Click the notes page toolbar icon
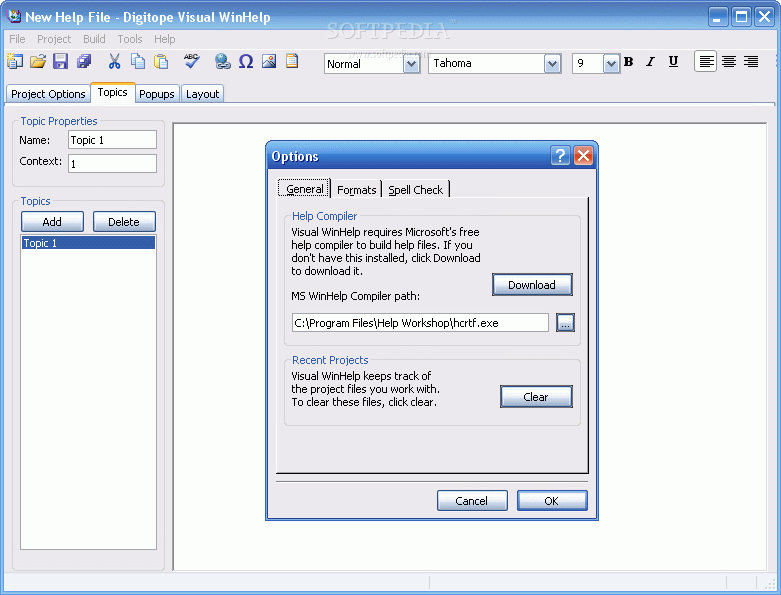781x595 pixels. (292, 61)
